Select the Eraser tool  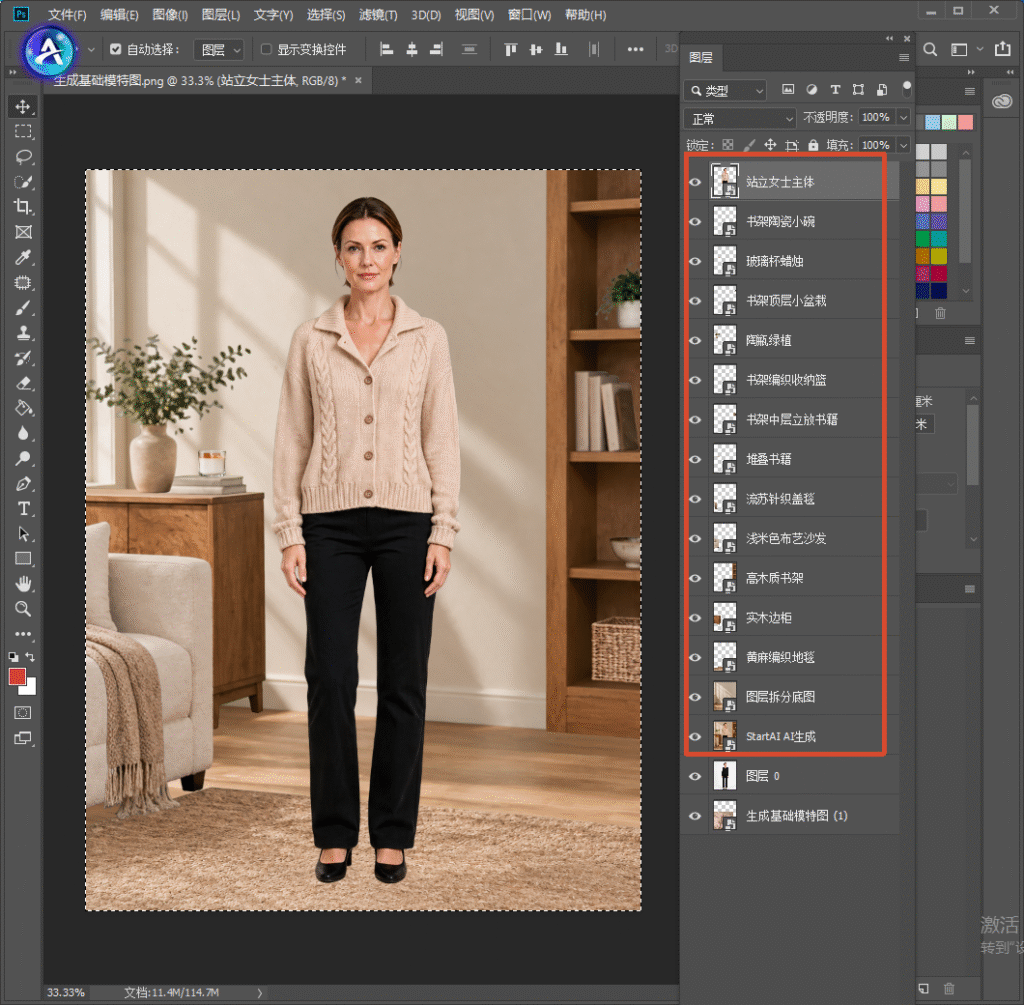click(x=23, y=383)
